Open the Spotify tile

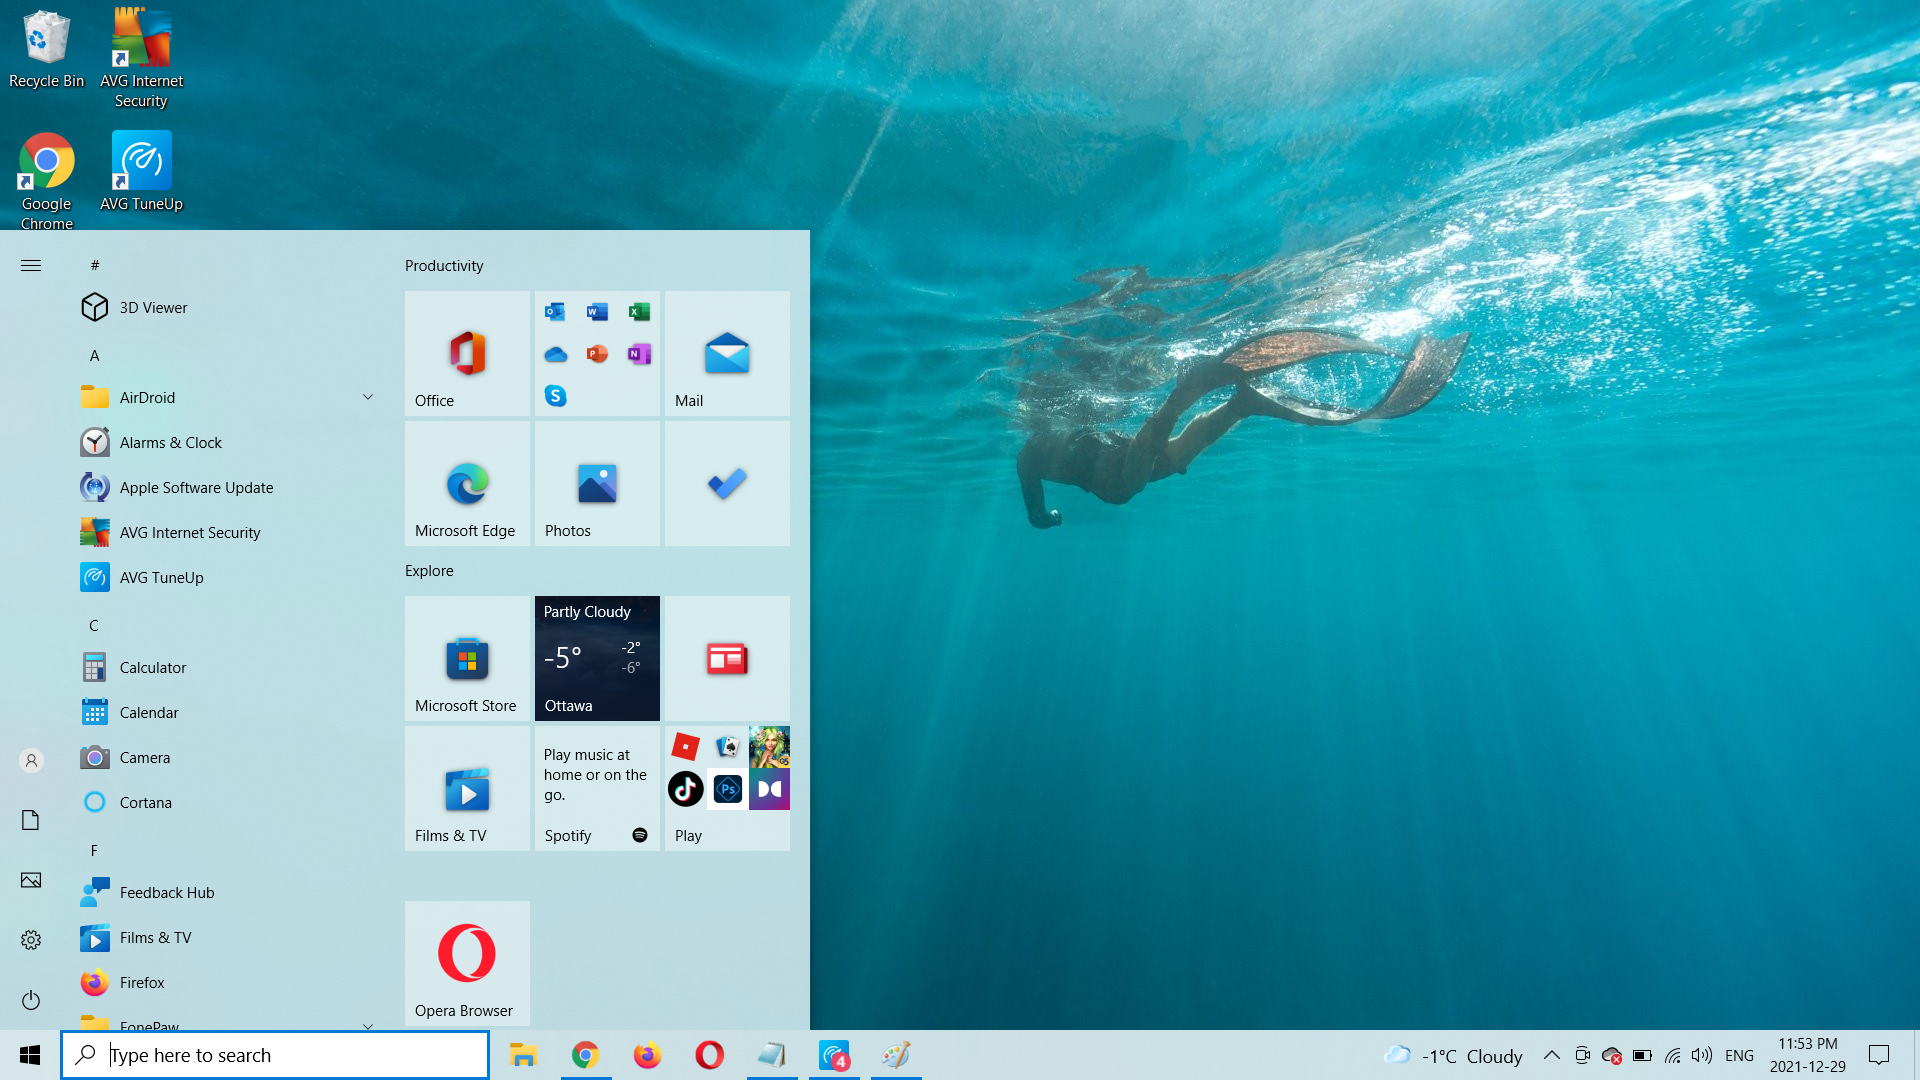[x=597, y=788]
